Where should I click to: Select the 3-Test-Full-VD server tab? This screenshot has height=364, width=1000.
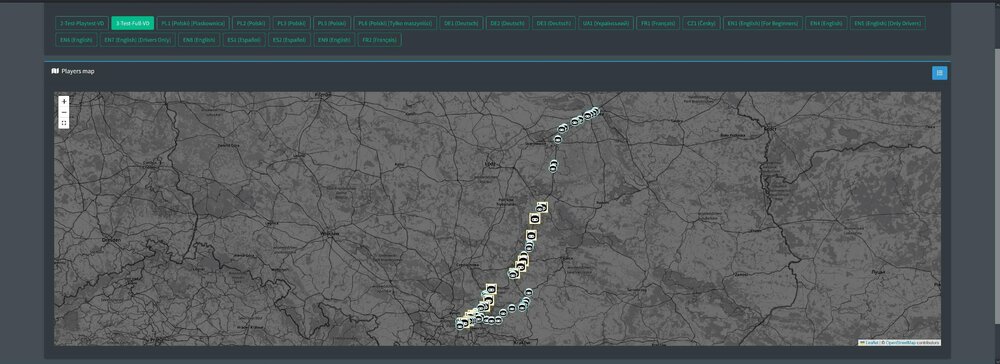[133, 23]
